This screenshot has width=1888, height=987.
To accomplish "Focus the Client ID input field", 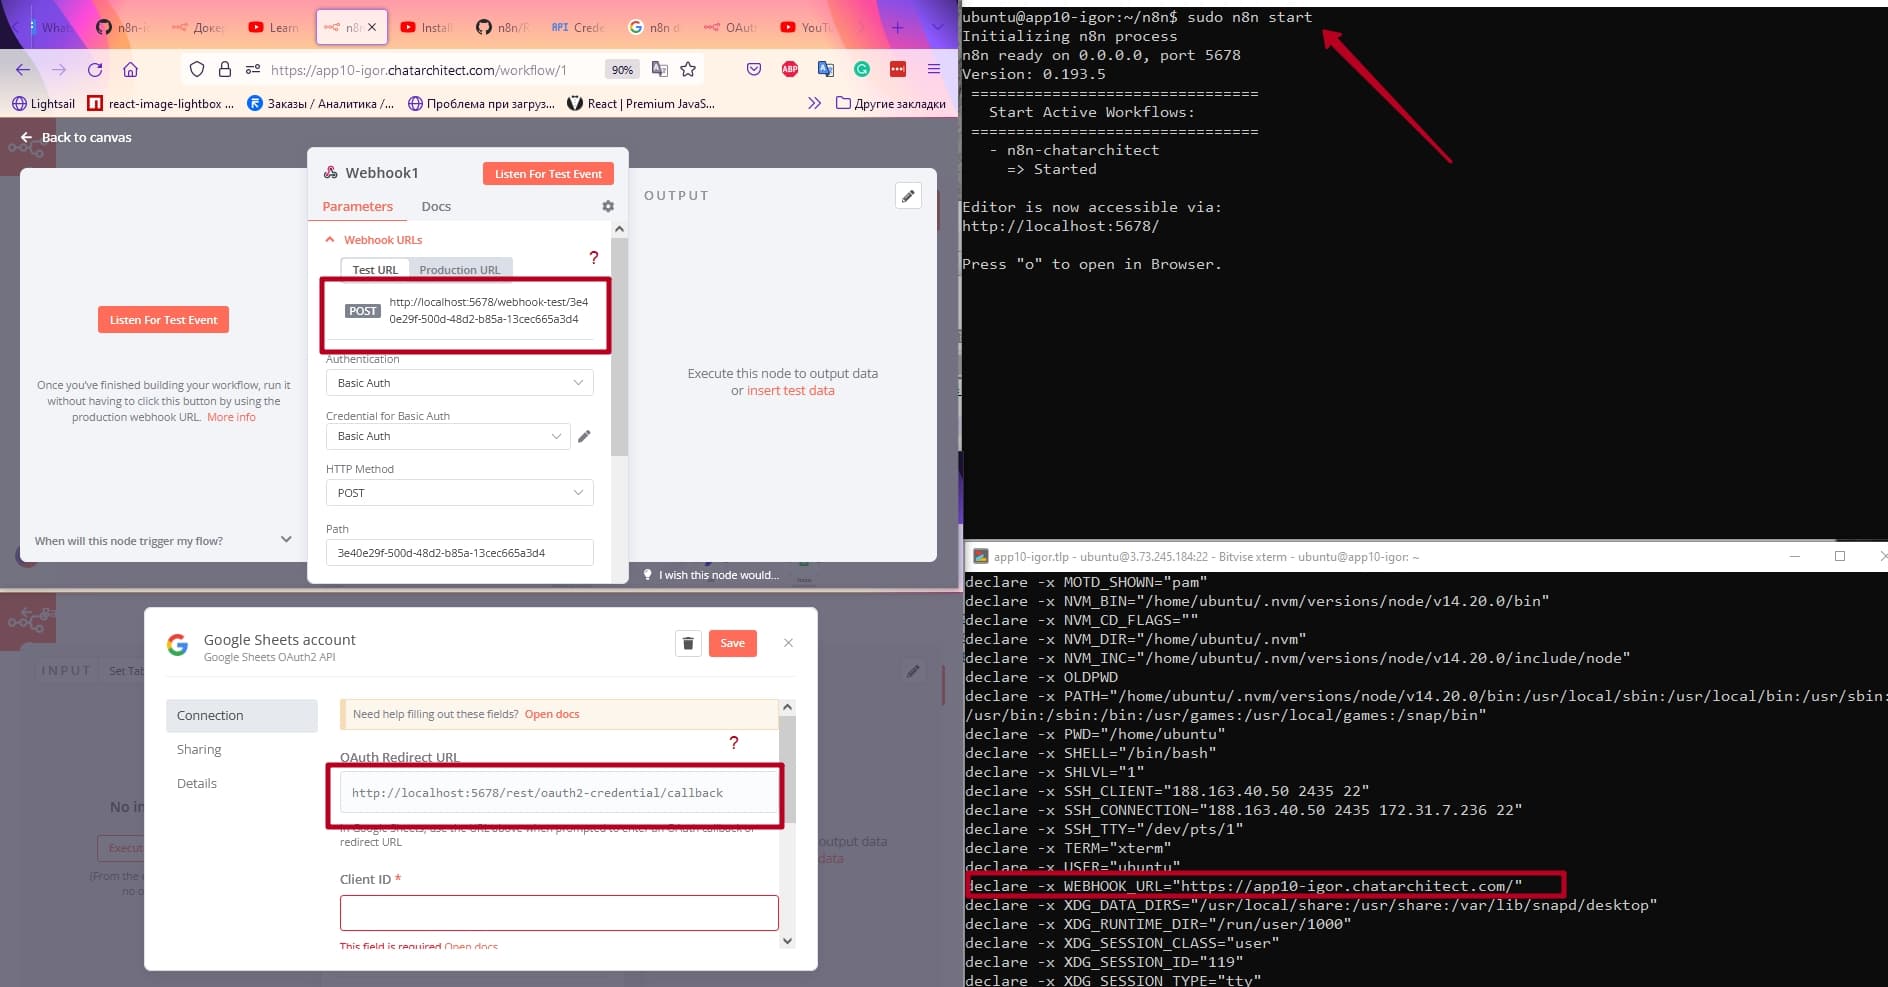I will [559, 913].
